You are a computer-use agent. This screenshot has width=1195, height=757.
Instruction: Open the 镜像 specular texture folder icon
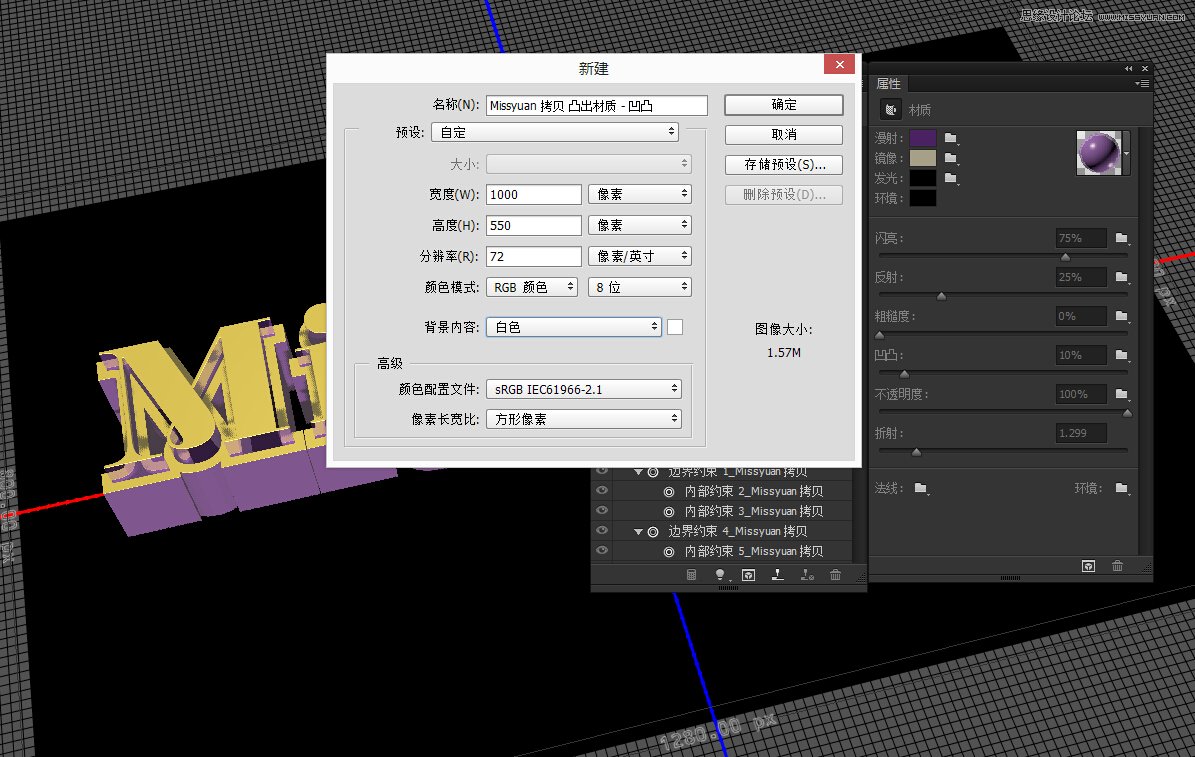click(x=951, y=158)
